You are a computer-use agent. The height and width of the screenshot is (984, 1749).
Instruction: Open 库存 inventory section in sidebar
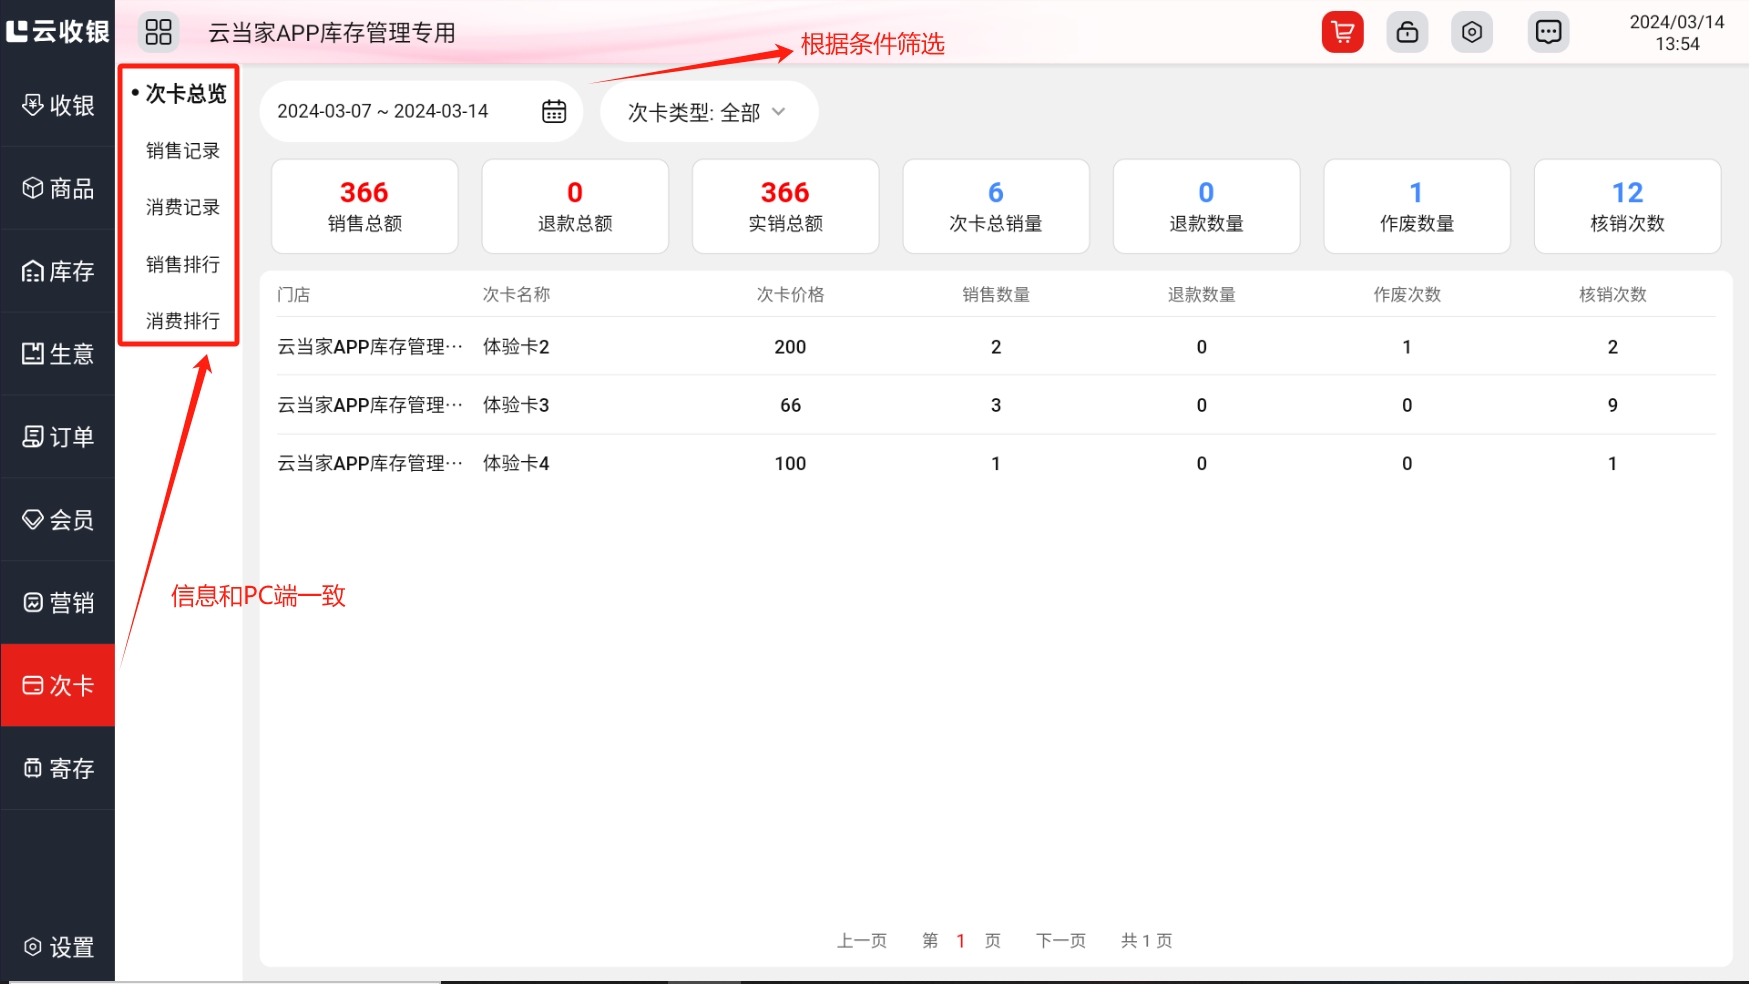(58, 271)
